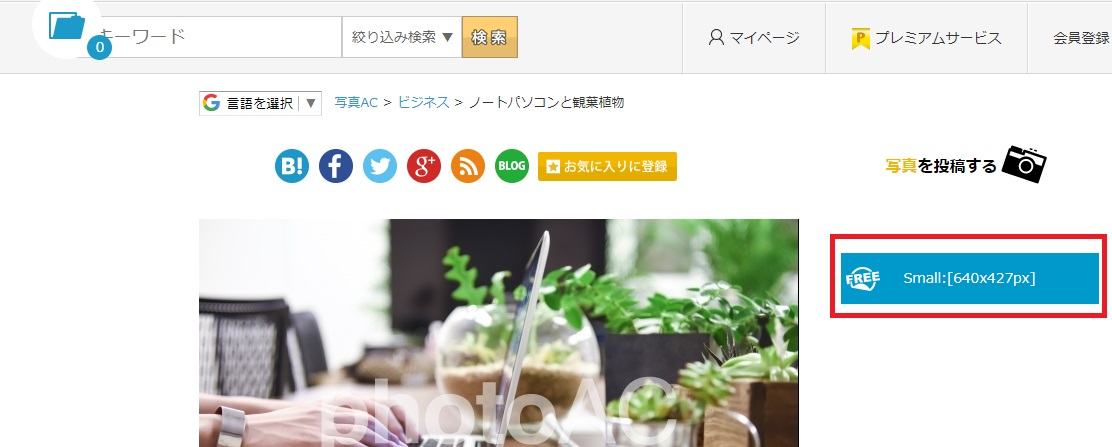Open the blue folder download box icon
The width and height of the screenshot is (1112, 447).
(x=67, y=27)
